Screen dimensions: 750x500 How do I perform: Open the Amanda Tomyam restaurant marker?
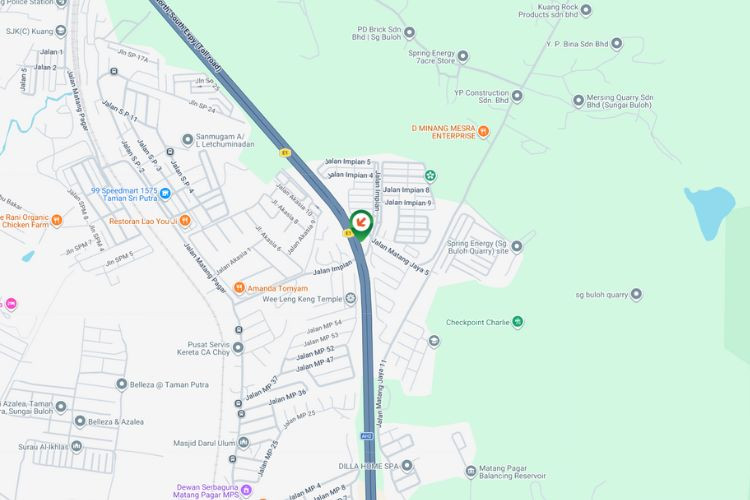point(239,288)
